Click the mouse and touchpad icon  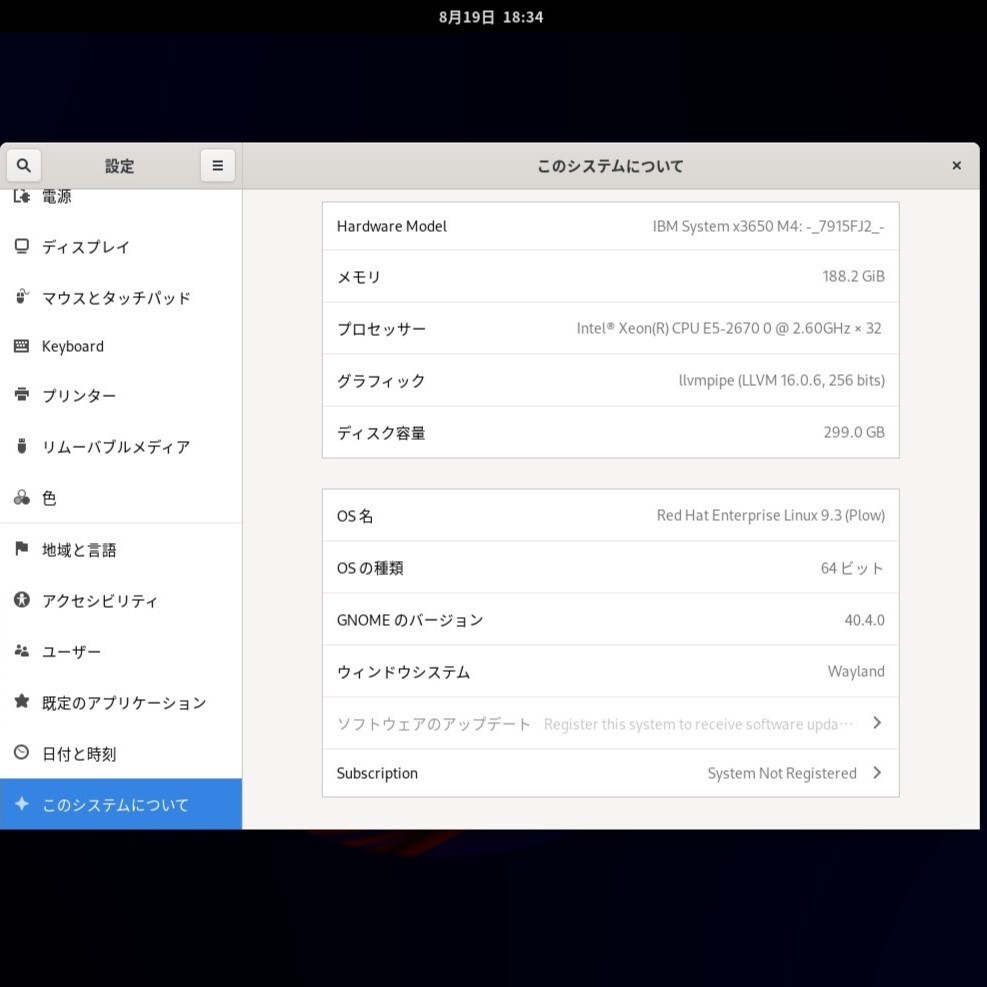point(21,296)
